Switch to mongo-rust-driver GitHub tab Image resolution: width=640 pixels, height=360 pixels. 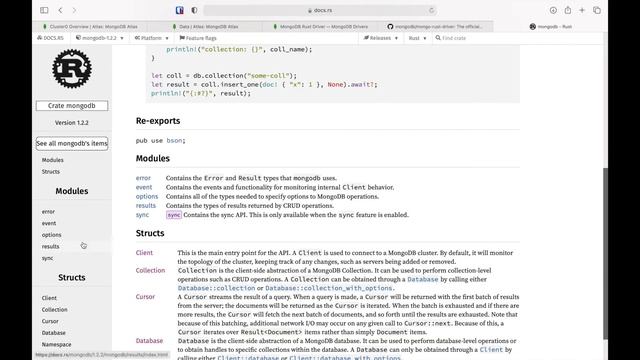coord(436,27)
